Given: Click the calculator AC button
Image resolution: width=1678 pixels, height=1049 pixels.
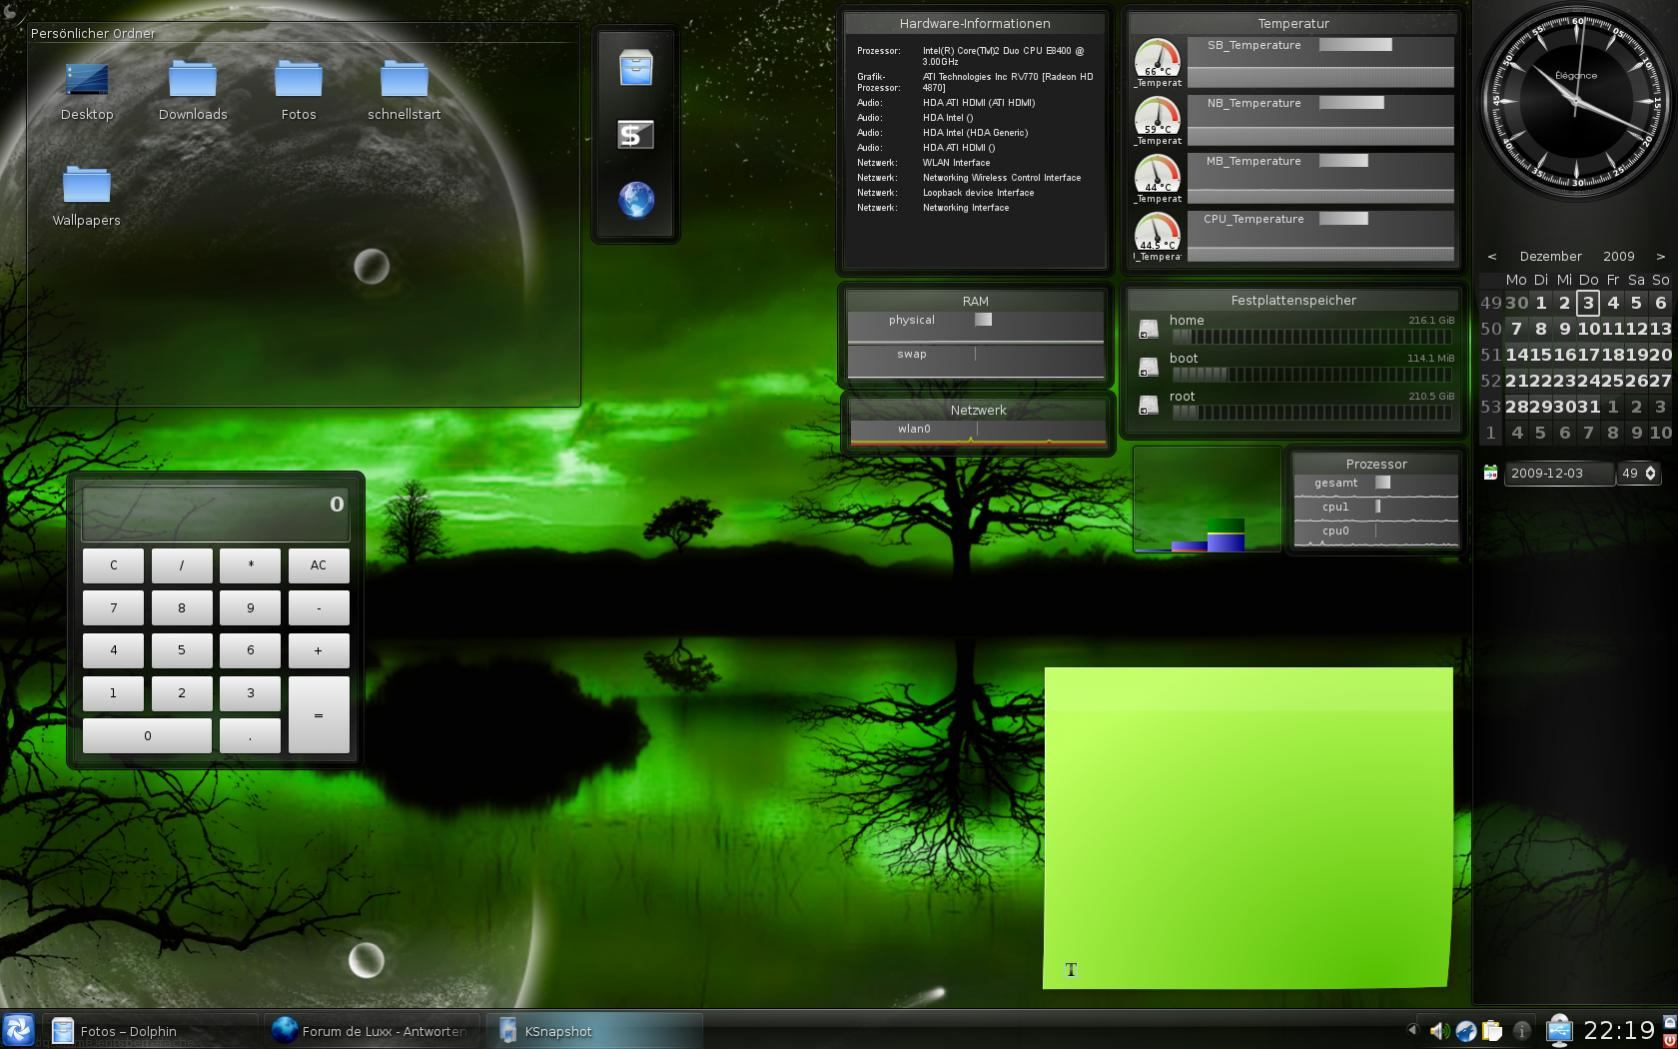Looking at the screenshot, I should click(318, 565).
